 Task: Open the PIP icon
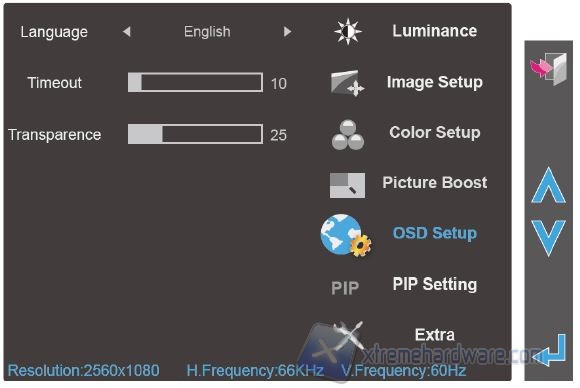click(x=345, y=288)
